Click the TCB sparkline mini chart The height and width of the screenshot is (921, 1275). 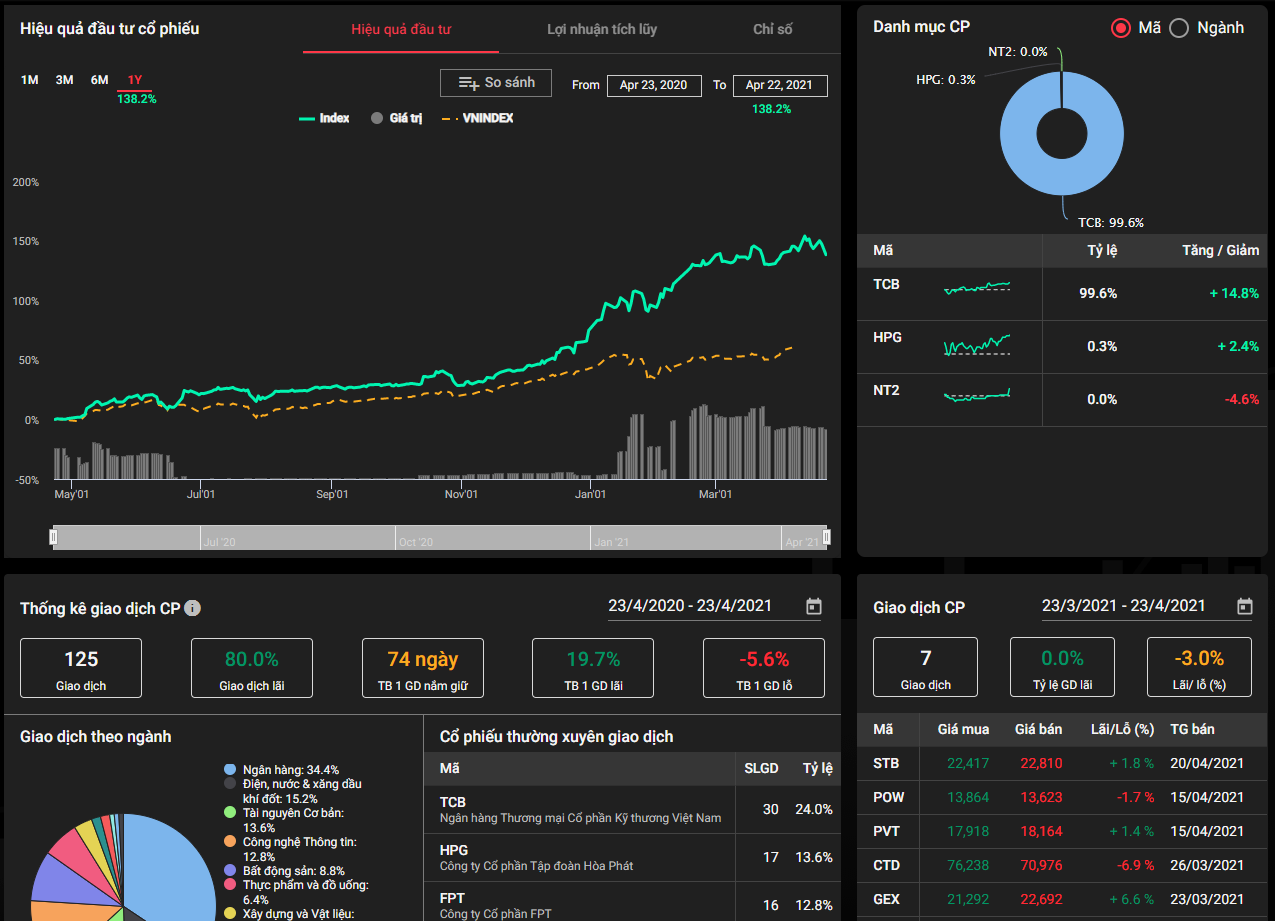[977, 288]
